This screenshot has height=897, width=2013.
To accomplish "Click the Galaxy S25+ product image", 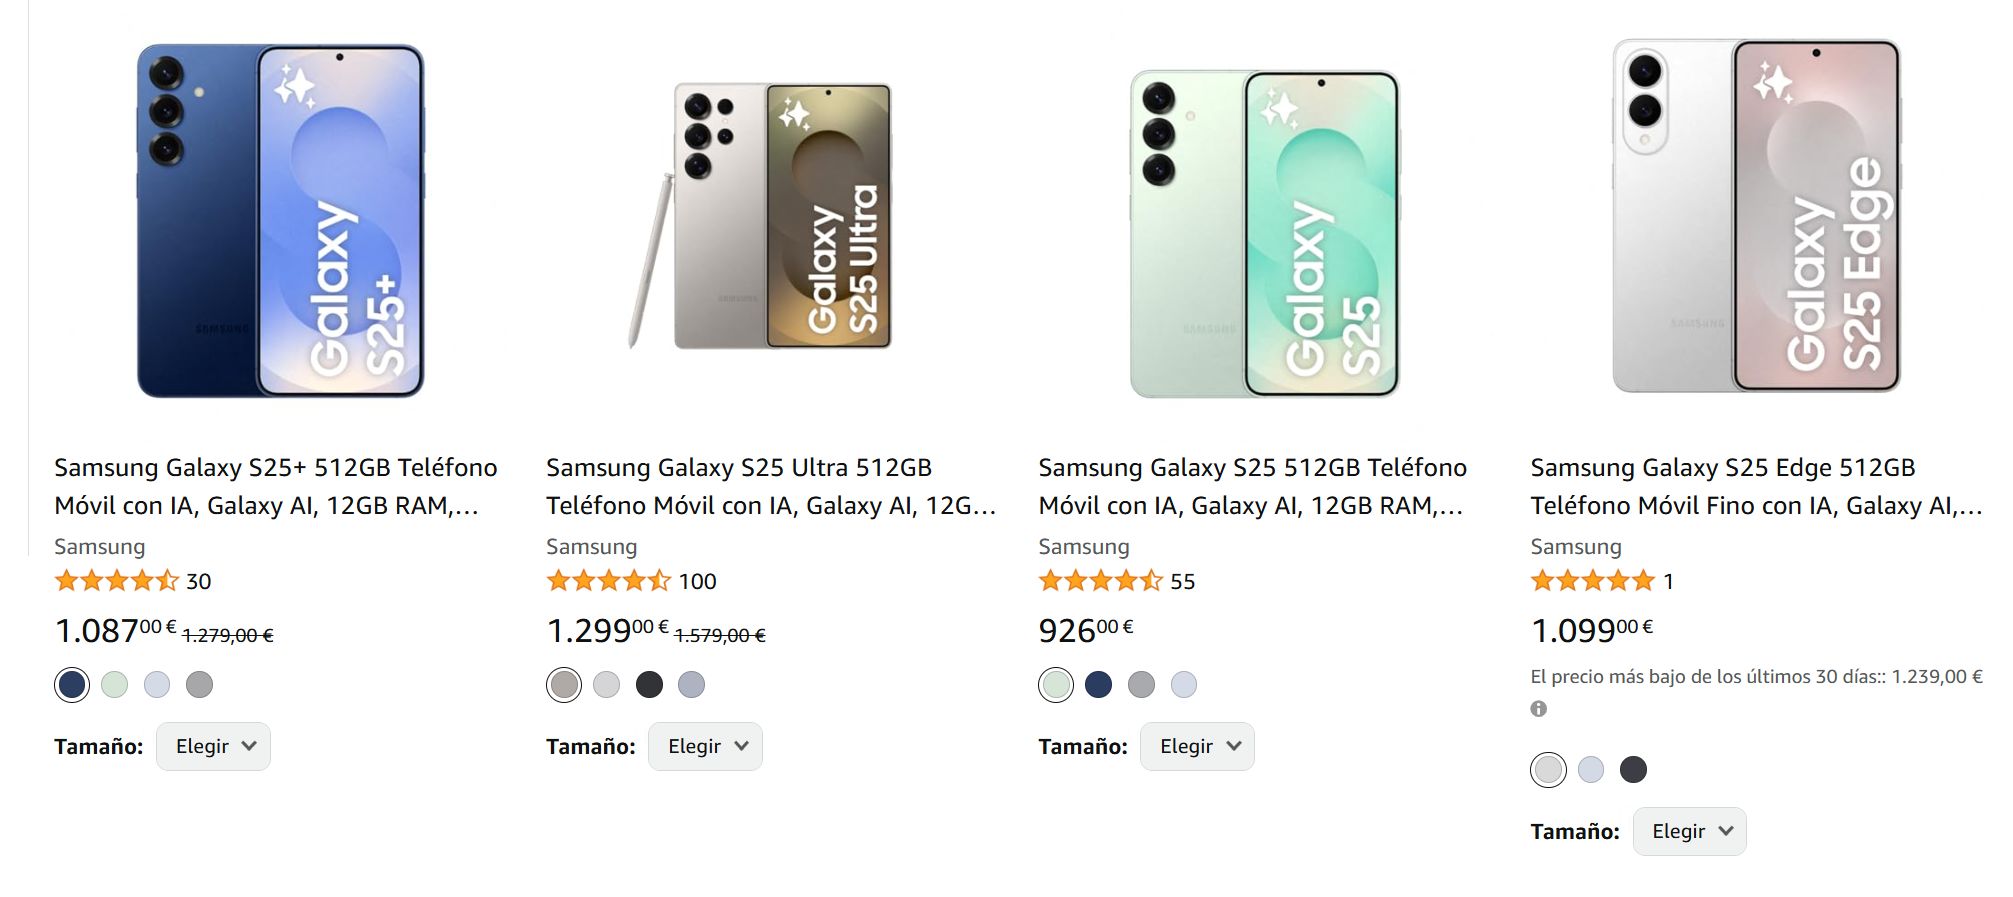I will [x=281, y=221].
